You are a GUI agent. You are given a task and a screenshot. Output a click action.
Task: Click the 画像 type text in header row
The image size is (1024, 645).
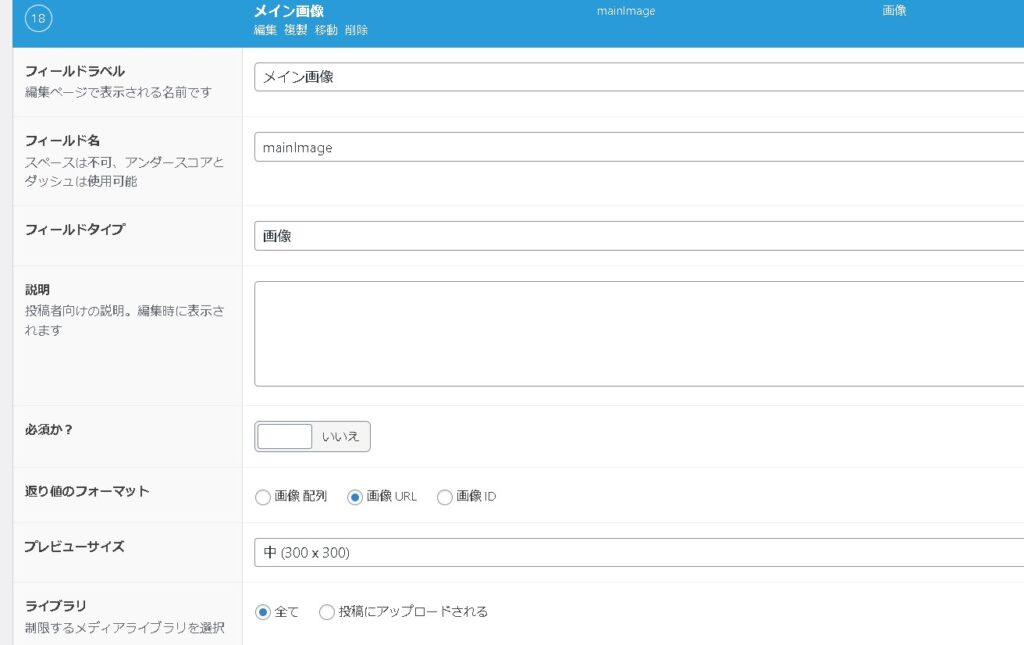[893, 12]
